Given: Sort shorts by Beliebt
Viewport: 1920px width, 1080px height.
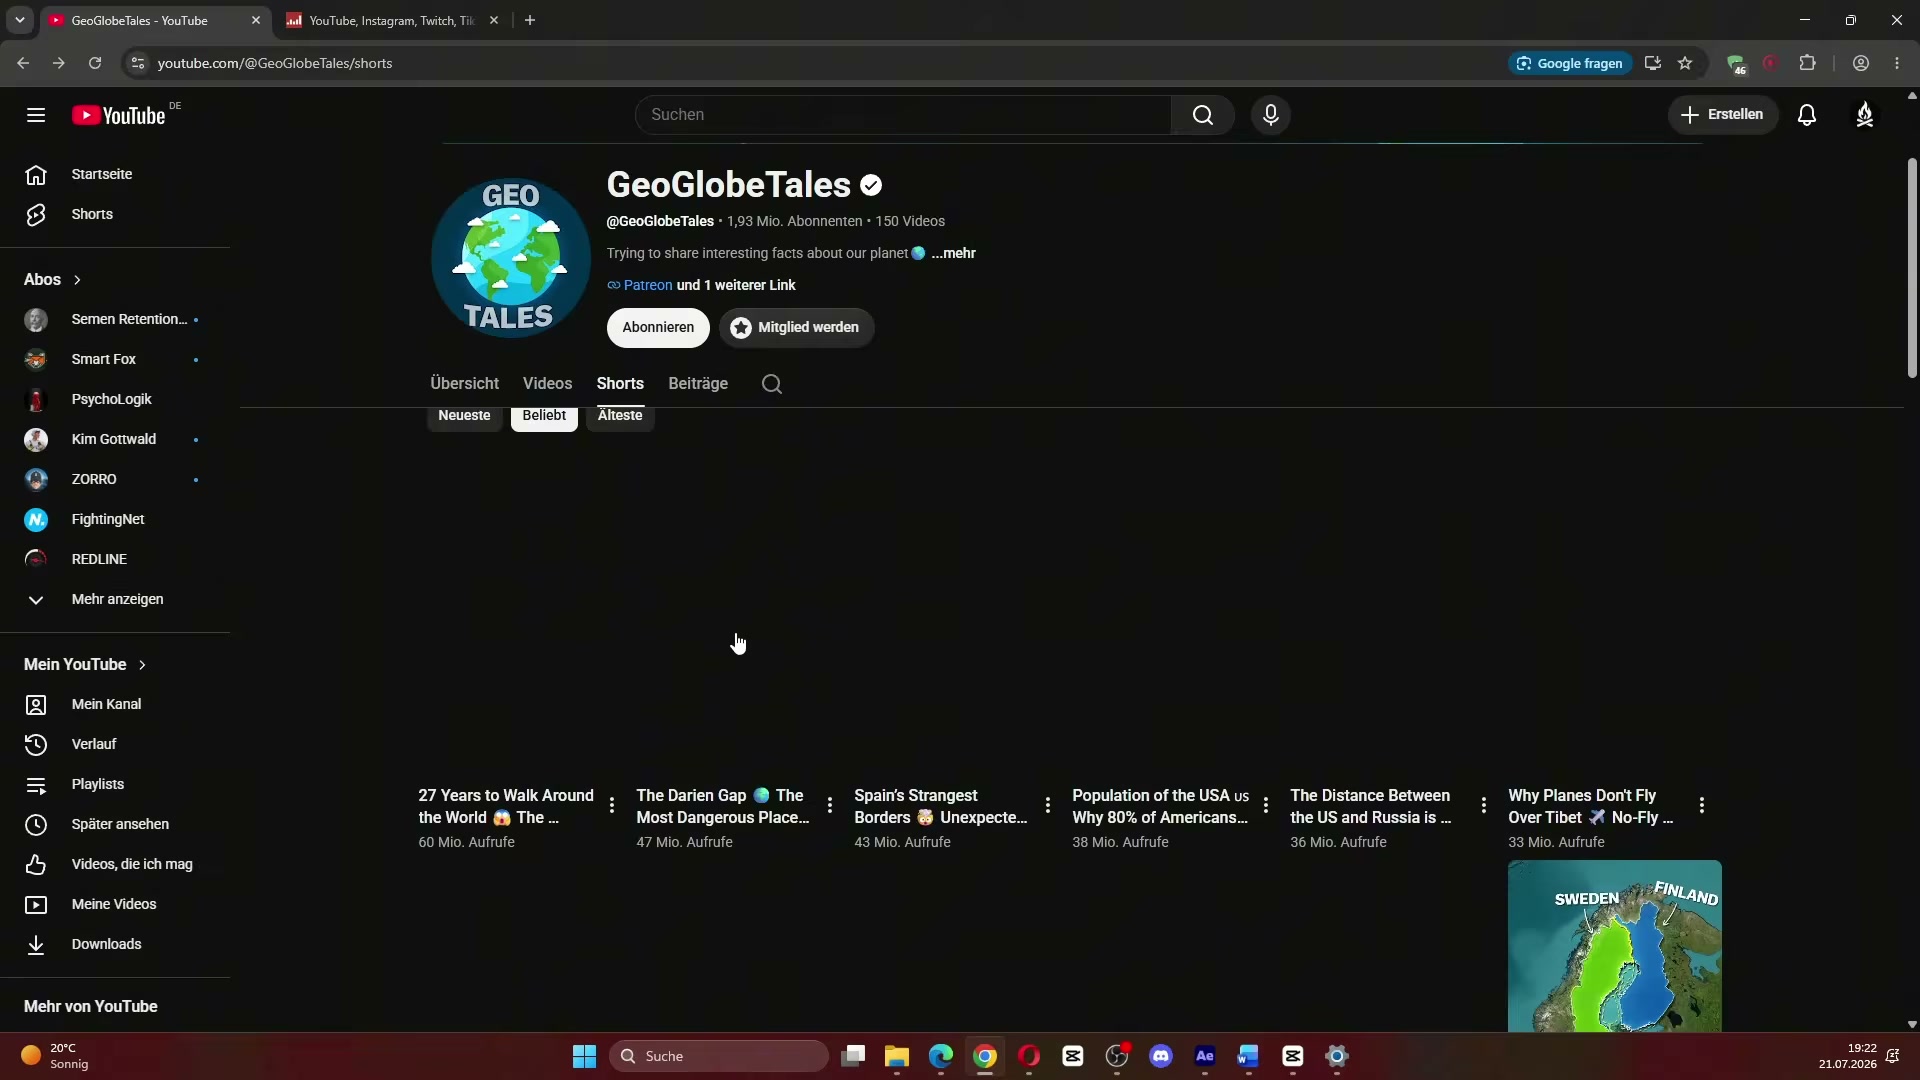Looking at the screenshot, I should 544,416.
